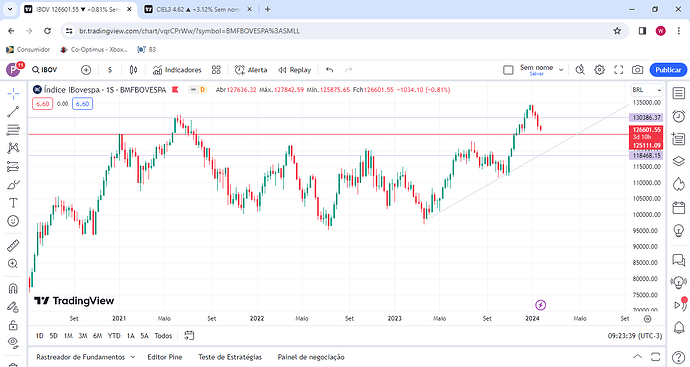Open the ideas lightbulb panel
Image resolution: width=690 pixels, height=367 pixels.
click(679, 230)
